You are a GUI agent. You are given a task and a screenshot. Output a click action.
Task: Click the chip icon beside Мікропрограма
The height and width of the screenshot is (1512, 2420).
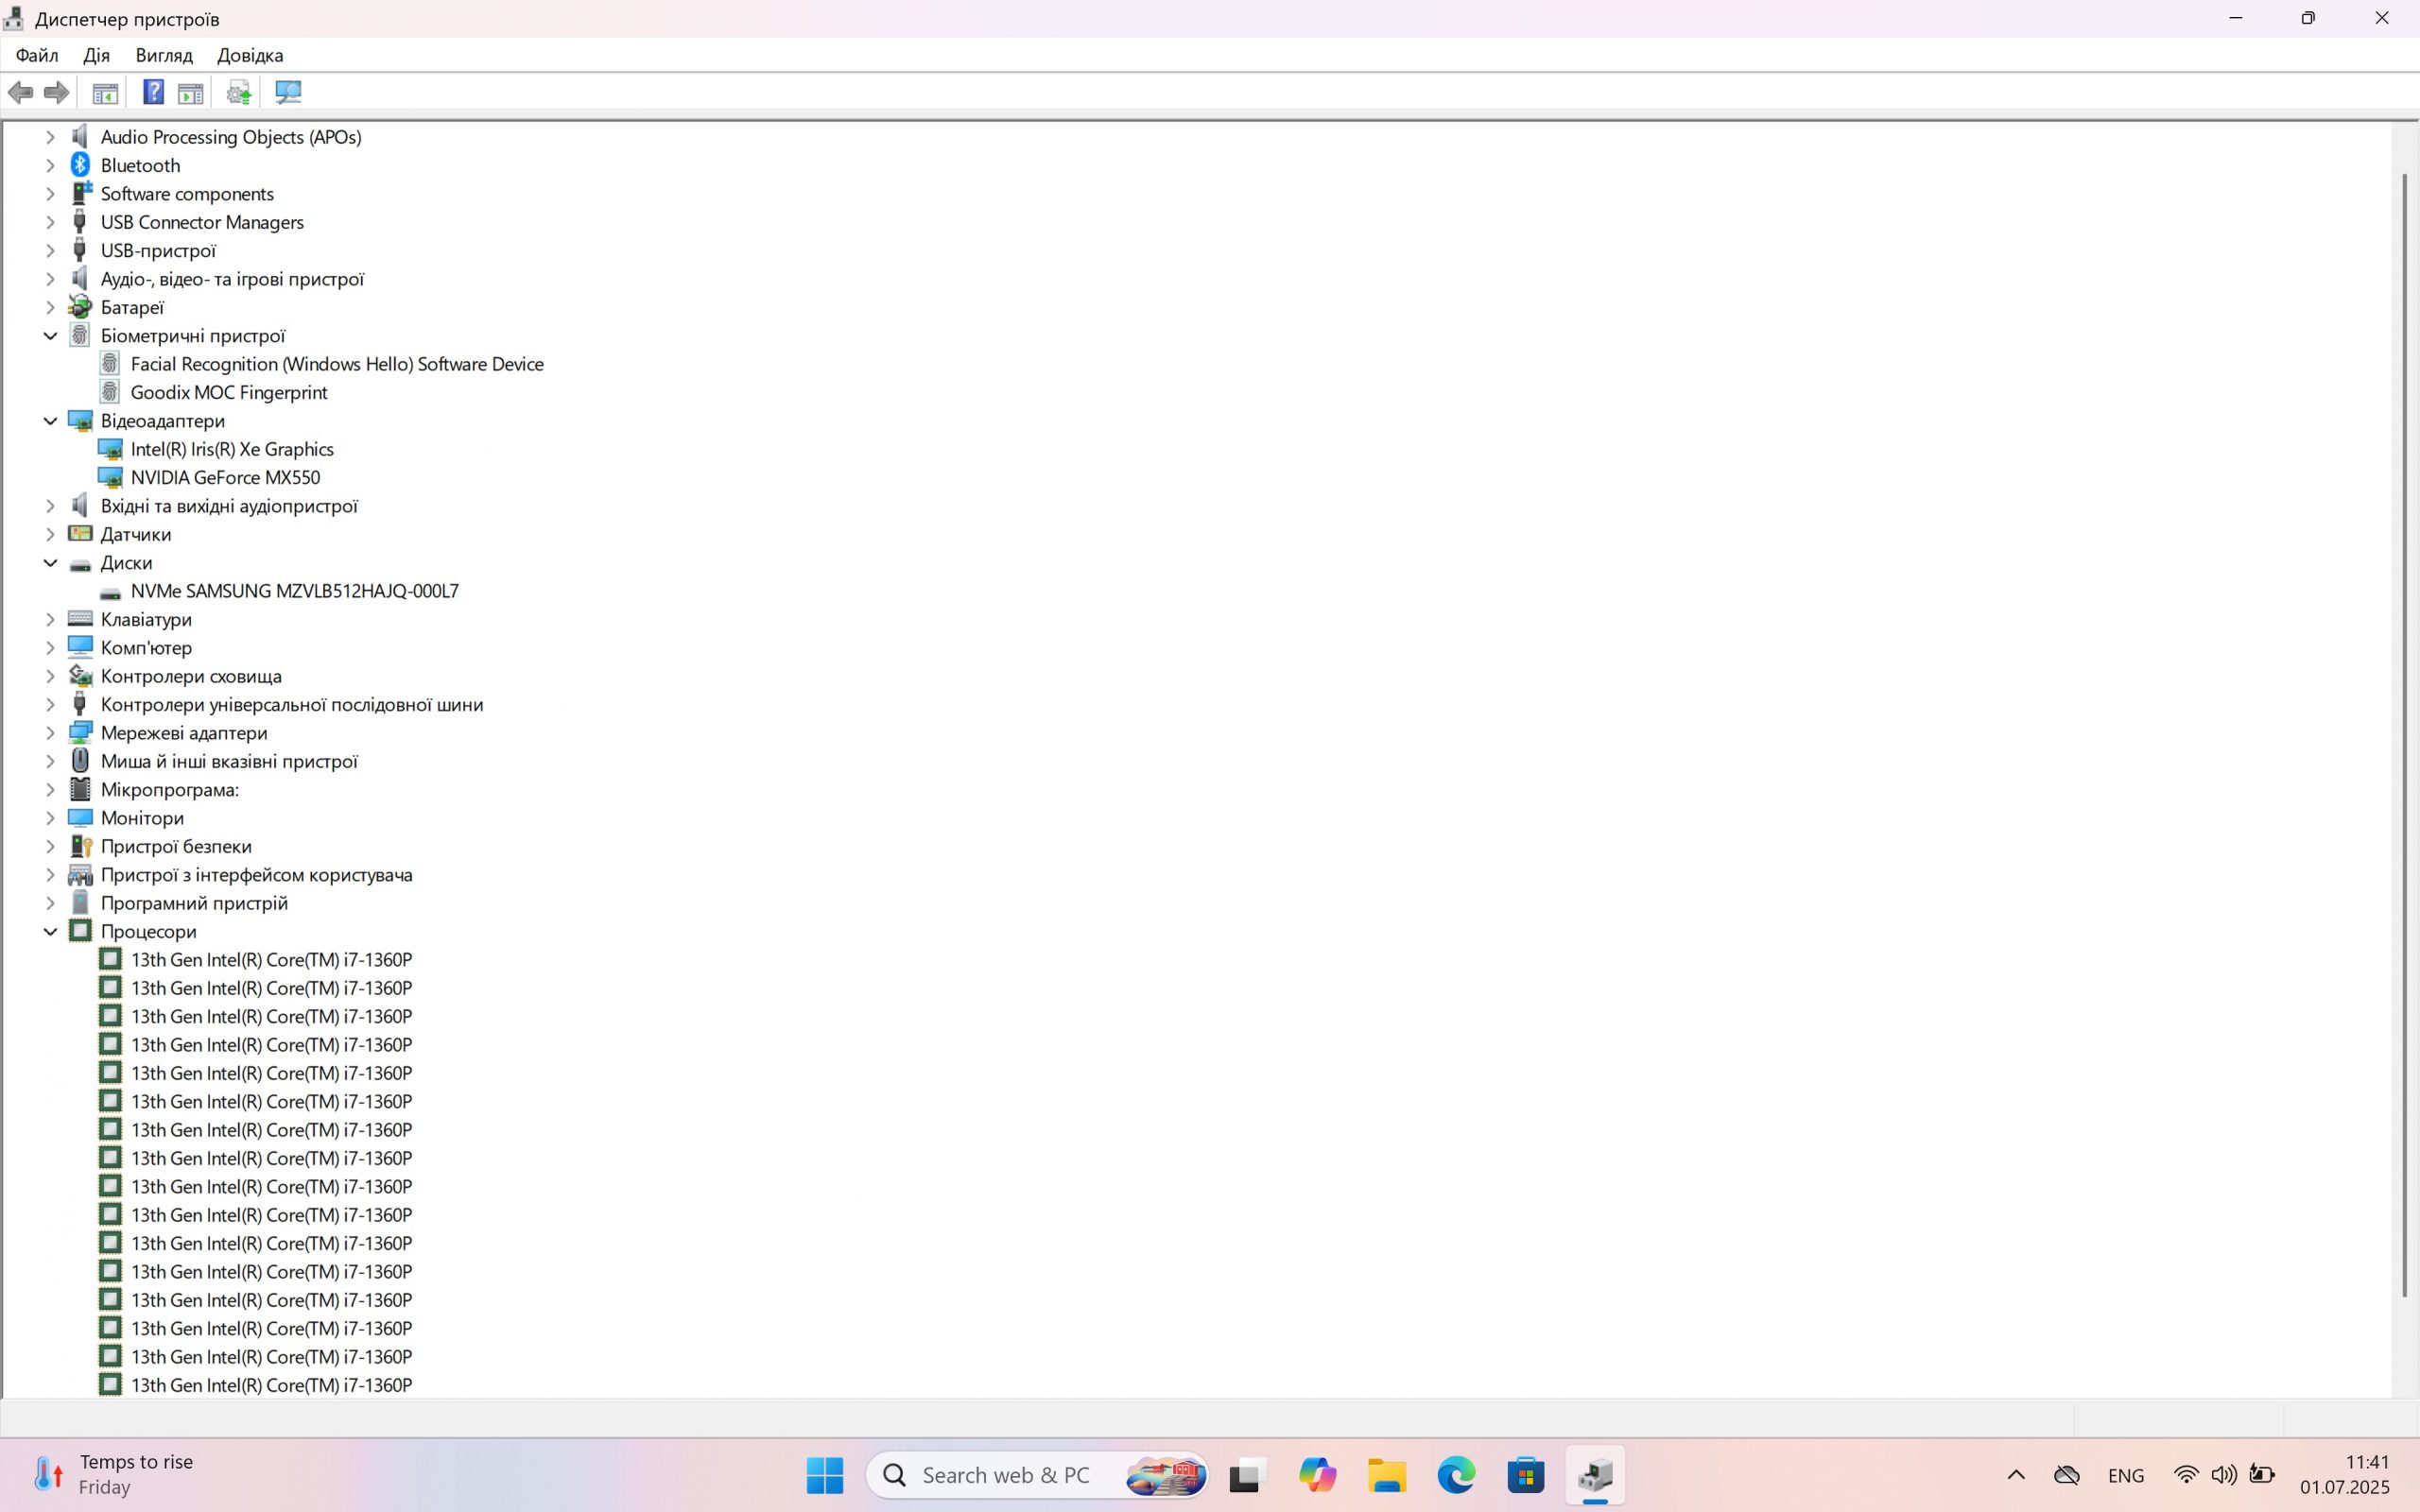[x=80, y=789]
